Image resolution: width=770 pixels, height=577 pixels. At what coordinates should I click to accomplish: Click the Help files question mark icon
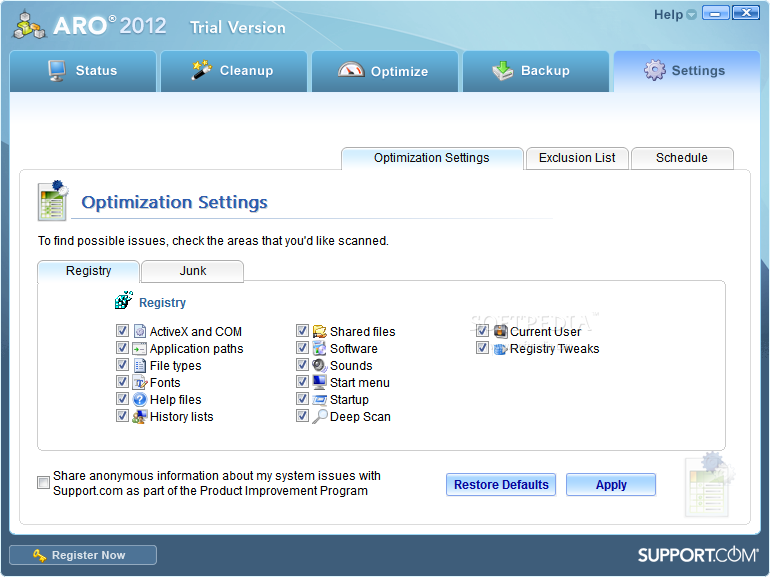pos(140,399)
